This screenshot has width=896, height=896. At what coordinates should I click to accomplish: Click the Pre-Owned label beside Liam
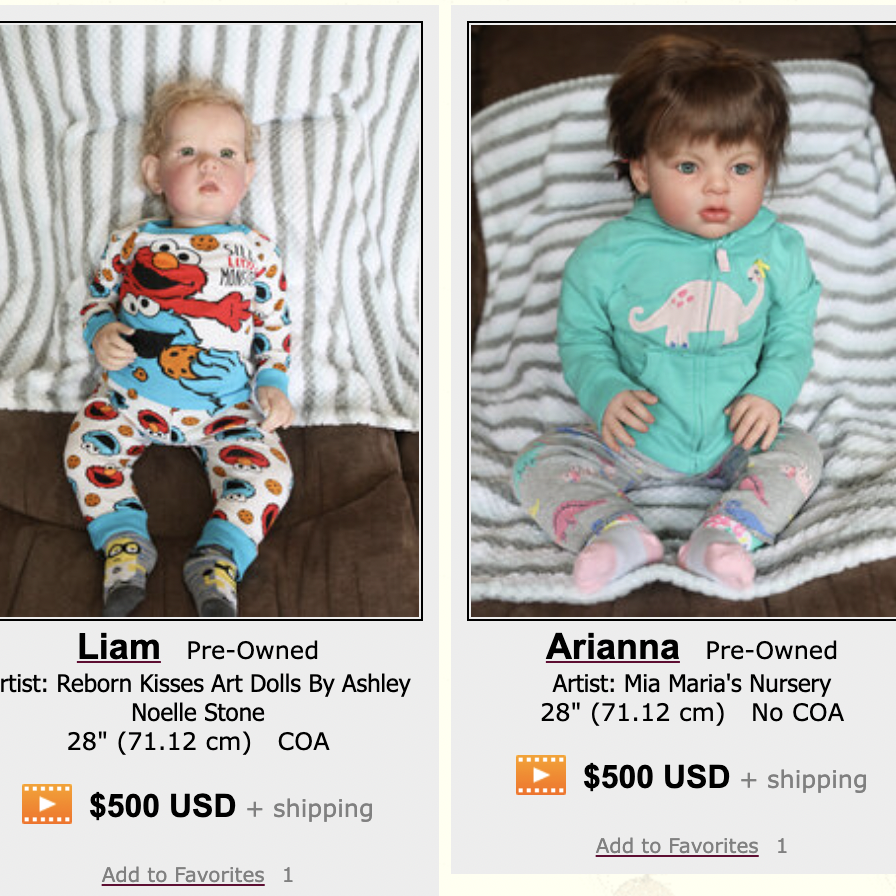coord(252,650)
